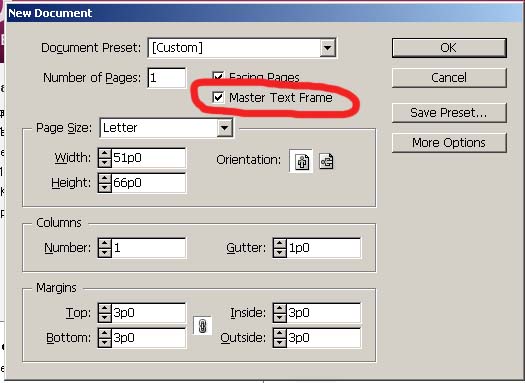The height and width of the screenshot is (383, 525).
Task: Open the Document Preset dropdown
Action: (327, 48)
